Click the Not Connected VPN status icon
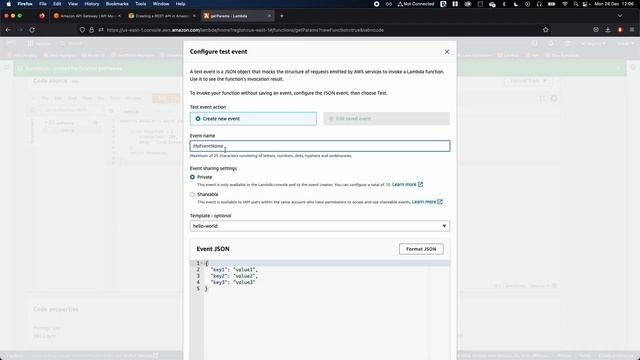This screenshot has height=360, width=640. tap(416, 4)
